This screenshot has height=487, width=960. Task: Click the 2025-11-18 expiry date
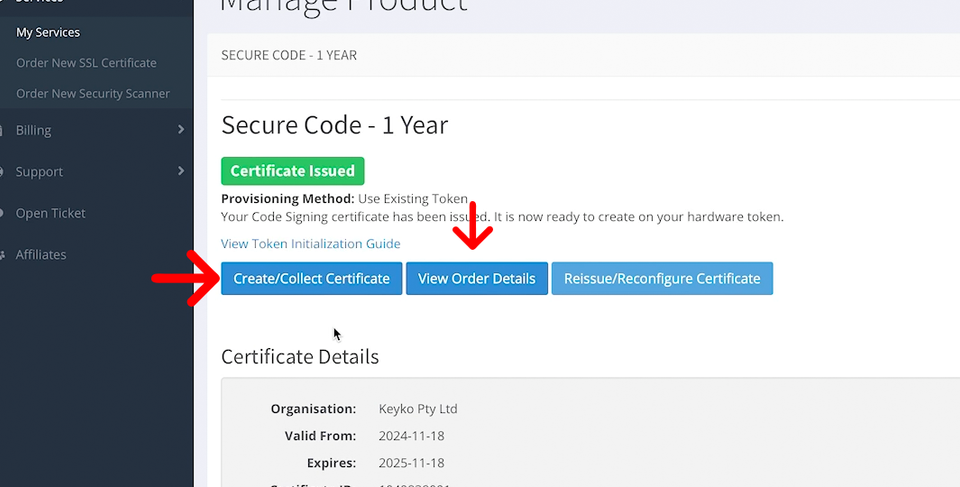click(x=411, y=463)
